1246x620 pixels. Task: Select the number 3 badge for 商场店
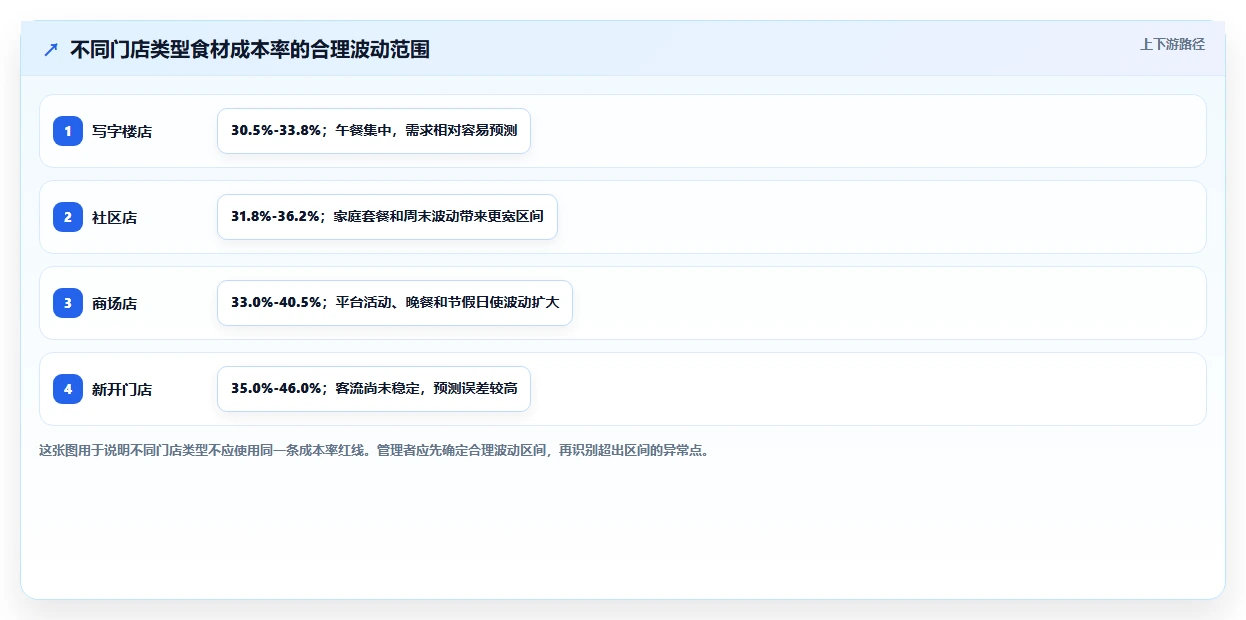(x=68, y=303)
